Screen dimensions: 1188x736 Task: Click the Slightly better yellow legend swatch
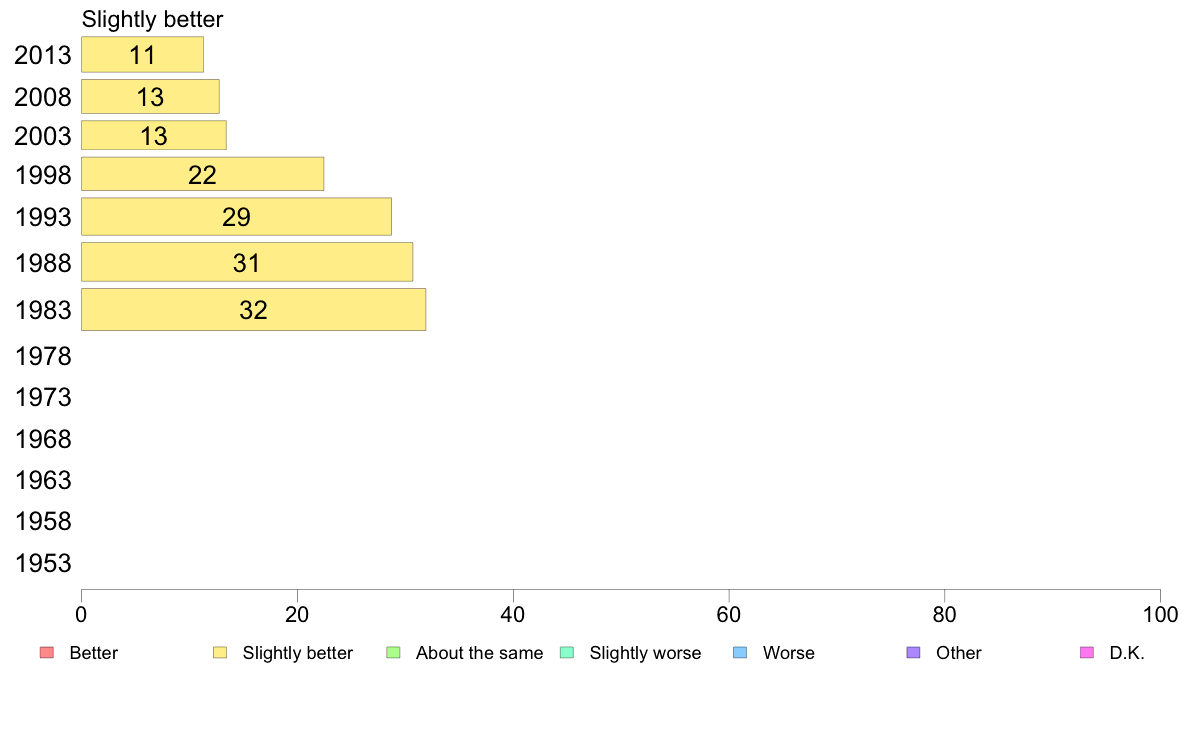point(220,653)
